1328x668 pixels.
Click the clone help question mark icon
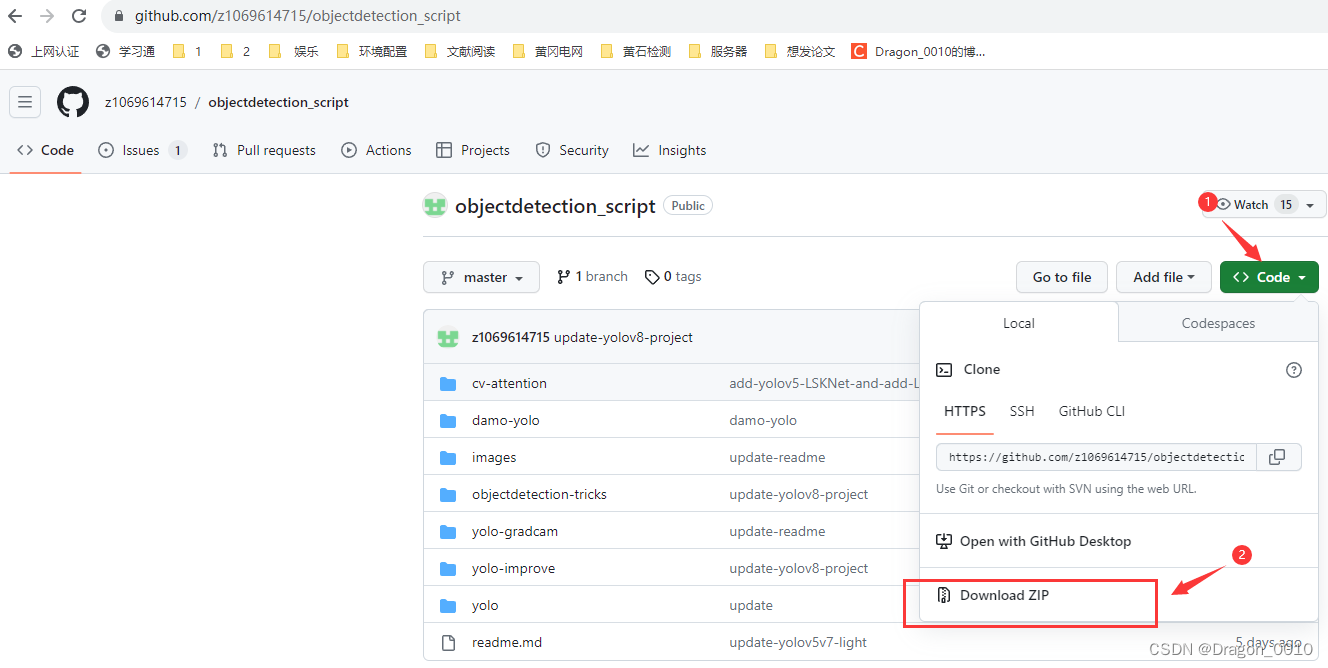pos(1293,370)
